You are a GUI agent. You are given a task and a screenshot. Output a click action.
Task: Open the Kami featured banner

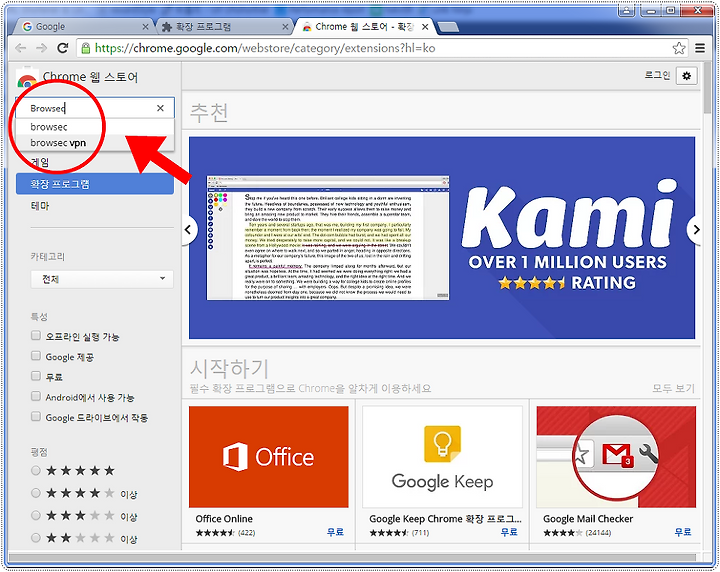coord(442,238)
